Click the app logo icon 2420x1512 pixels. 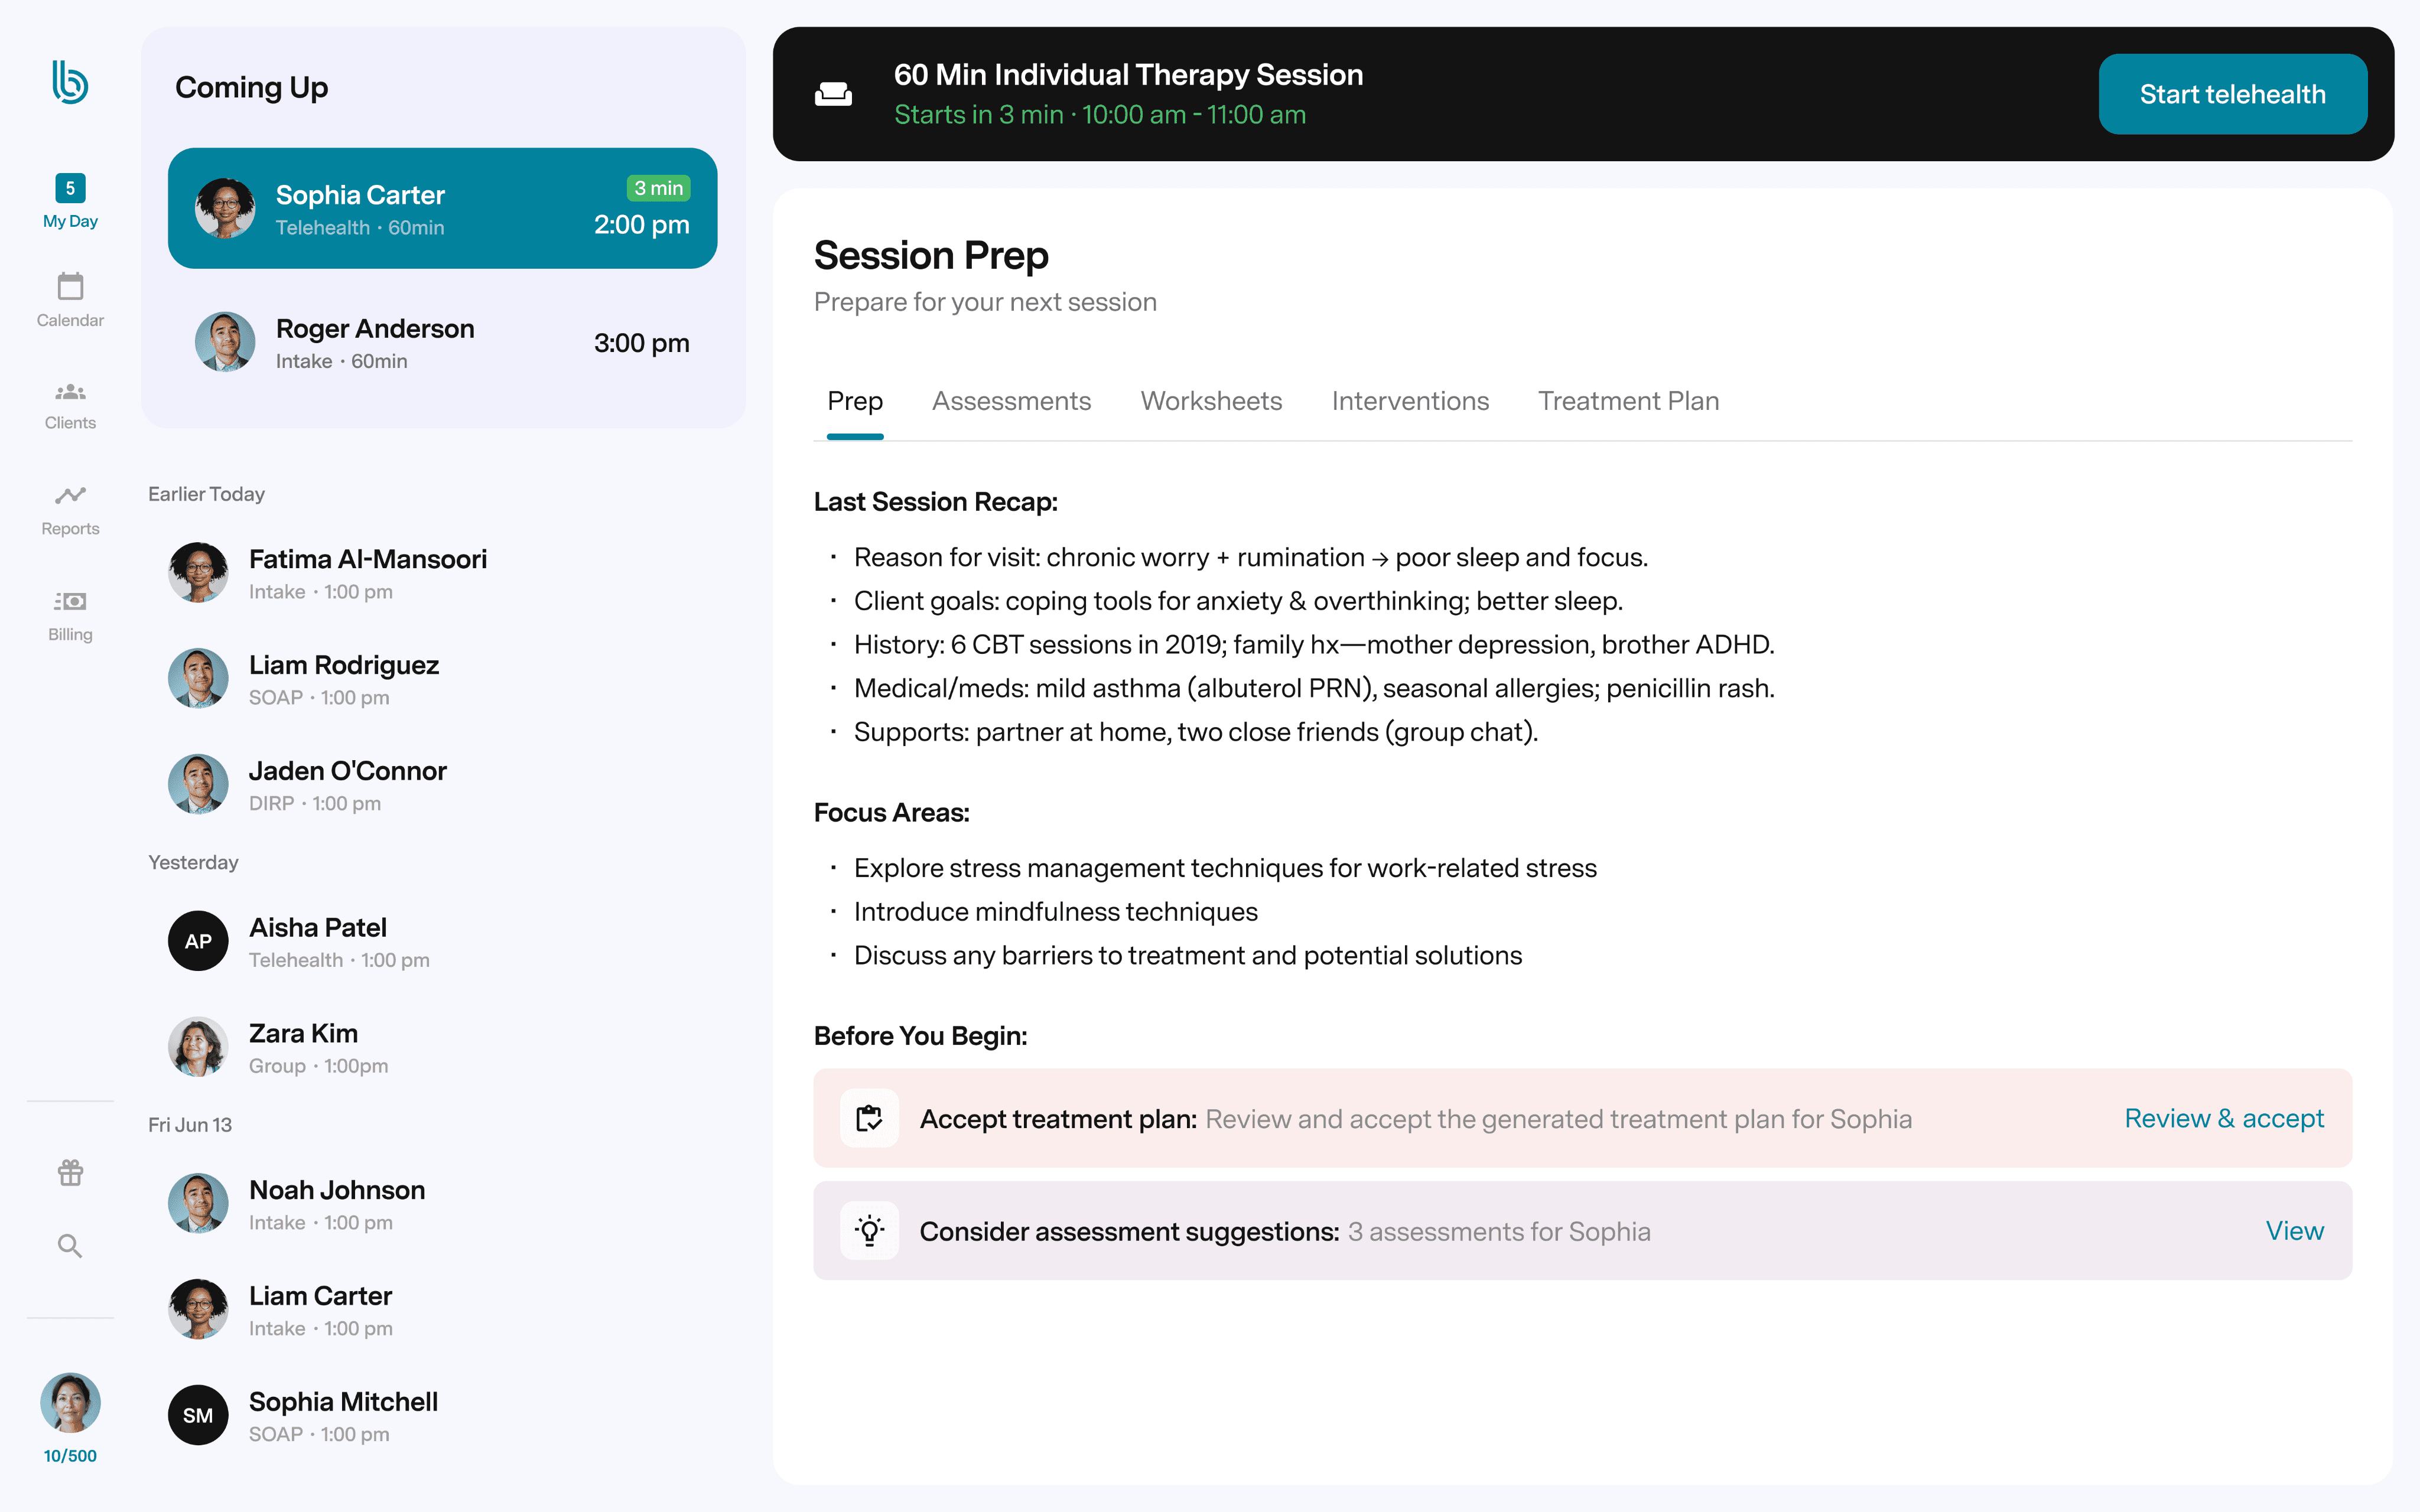(x=70, y=83)
